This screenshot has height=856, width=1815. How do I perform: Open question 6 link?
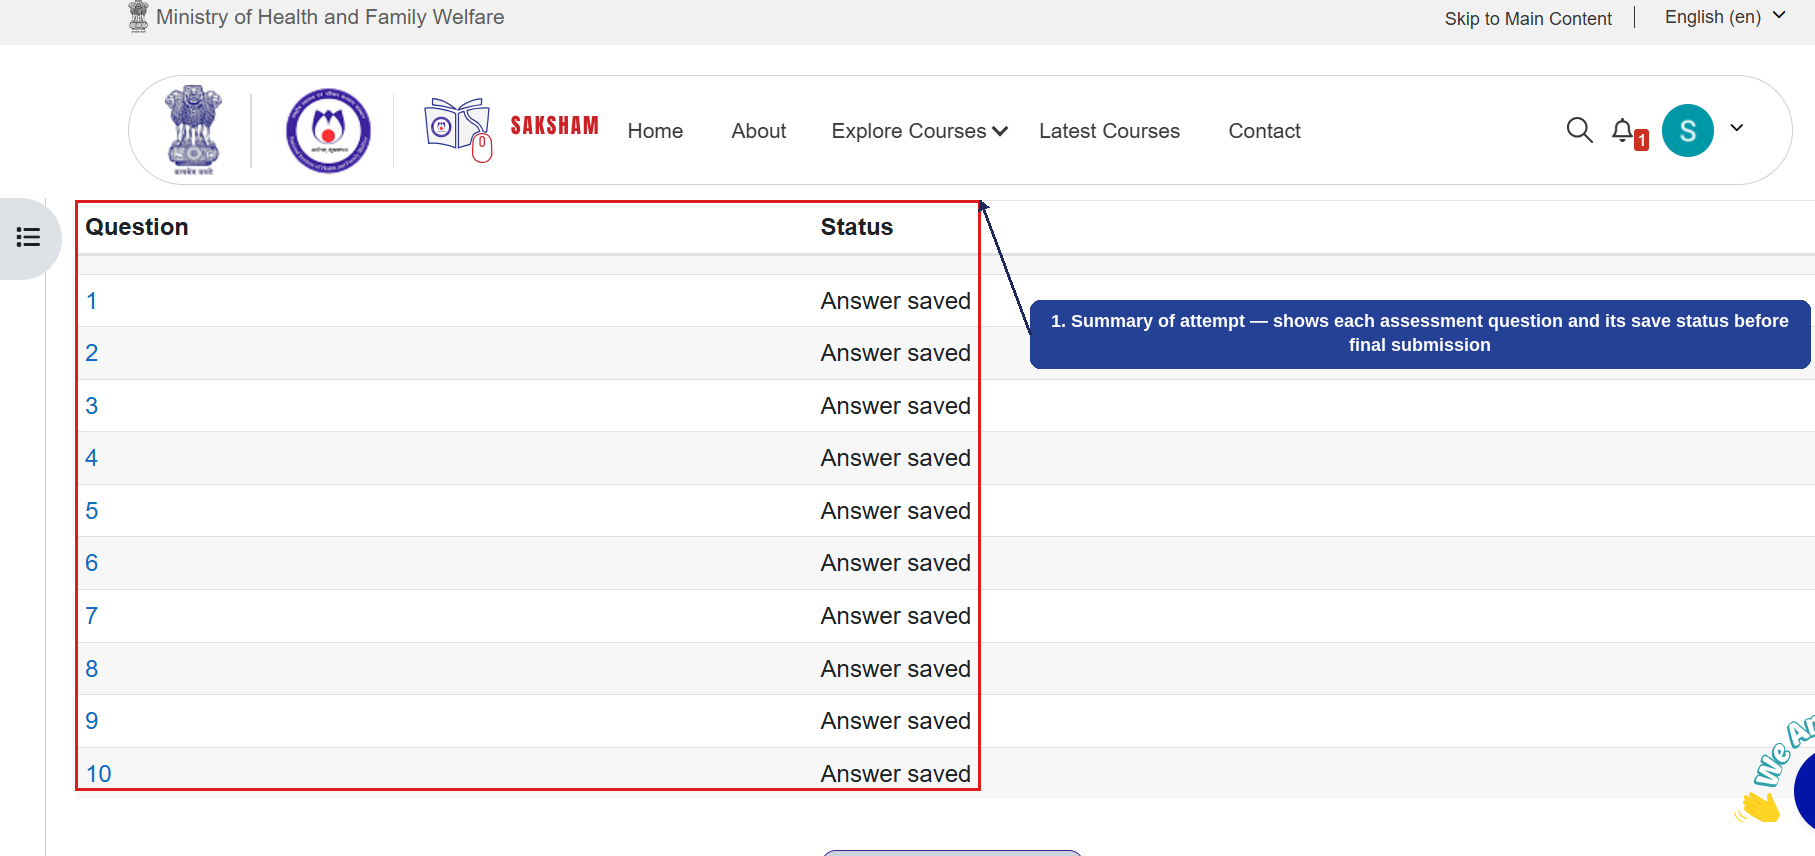(x=91, y=563)
